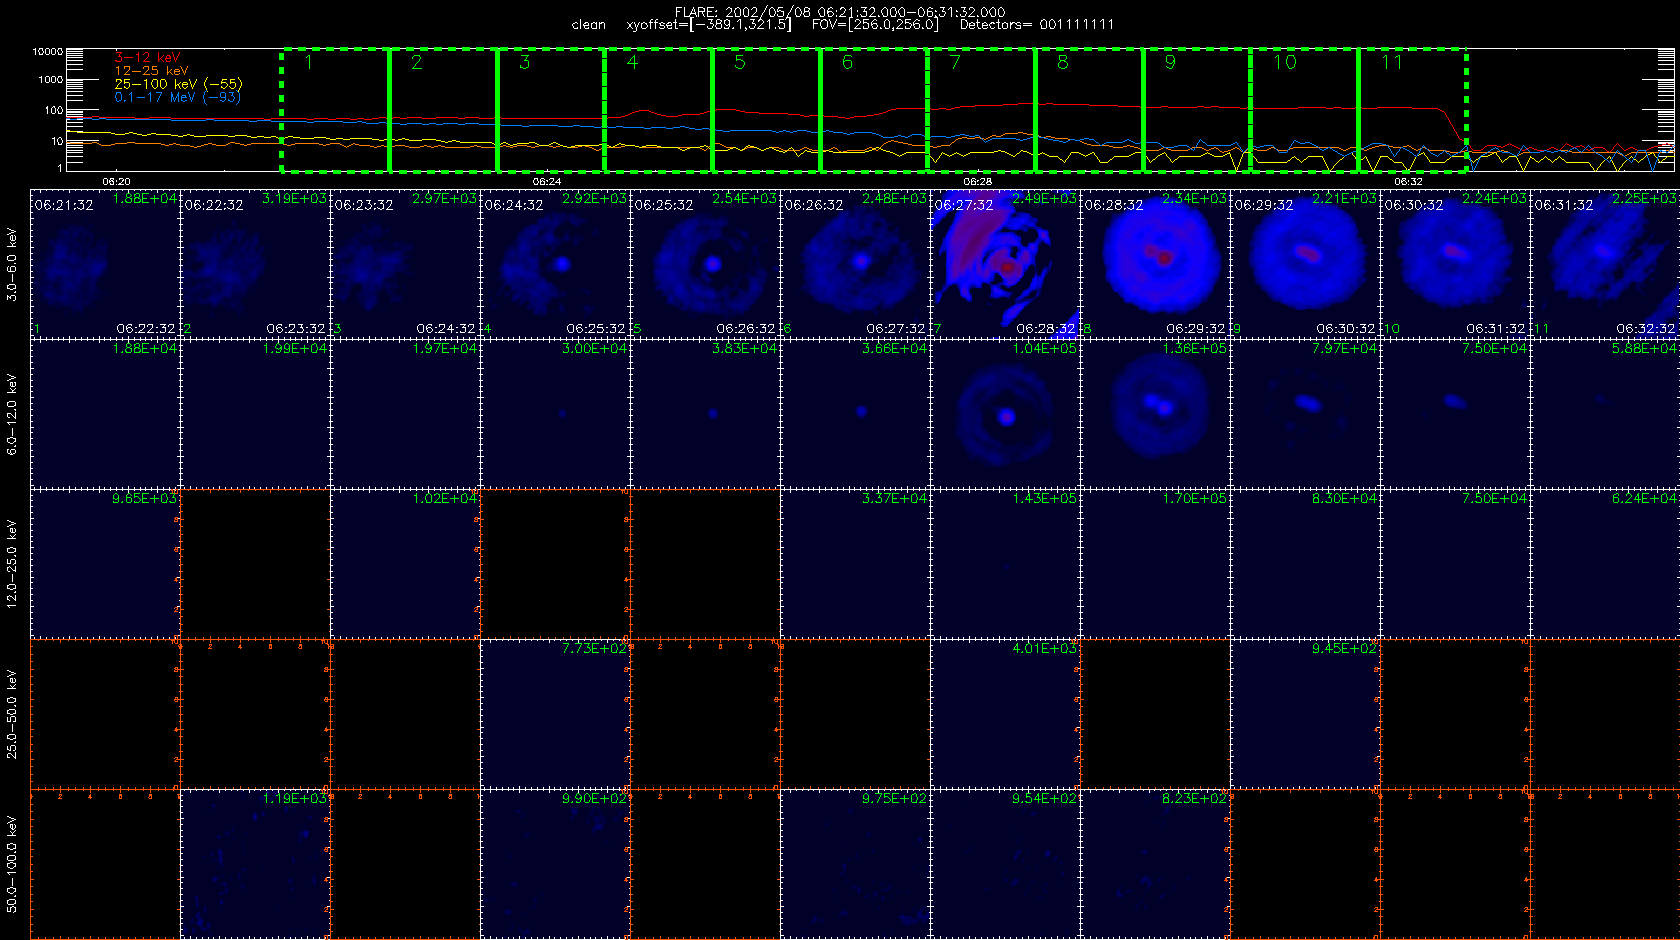Open the 06:21:32 image at 3.0-6.0 keV
This screenshot has width=1680, height=940.
[105, 264]
